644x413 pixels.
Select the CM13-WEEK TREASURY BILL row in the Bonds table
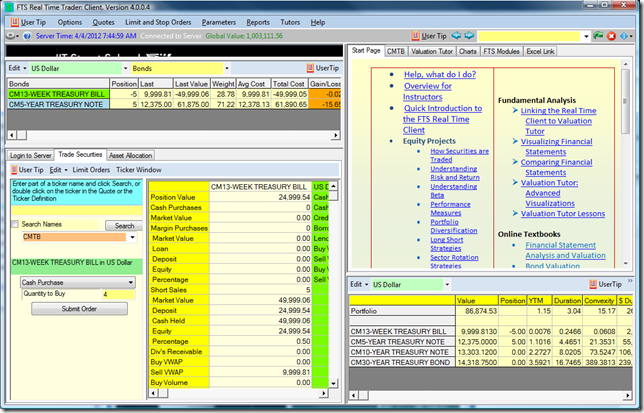click(x=174, y=94)
